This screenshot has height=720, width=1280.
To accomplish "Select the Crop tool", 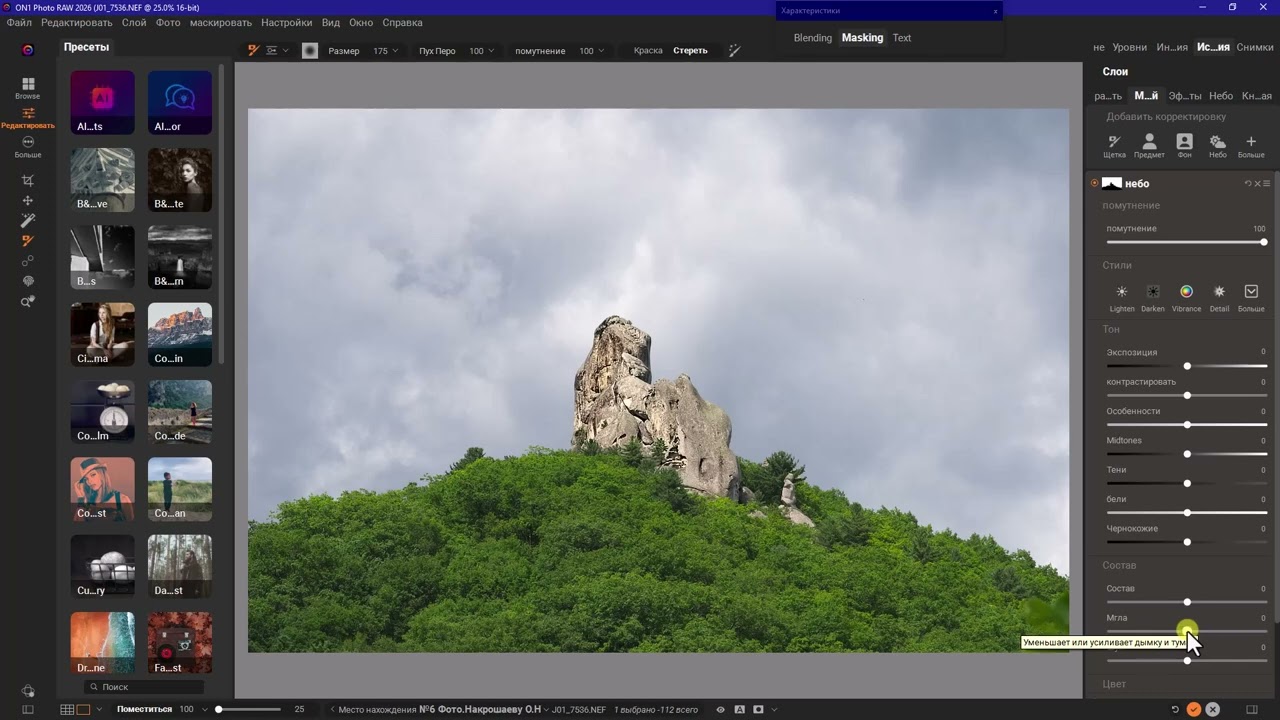I will [x=28, y=181].
